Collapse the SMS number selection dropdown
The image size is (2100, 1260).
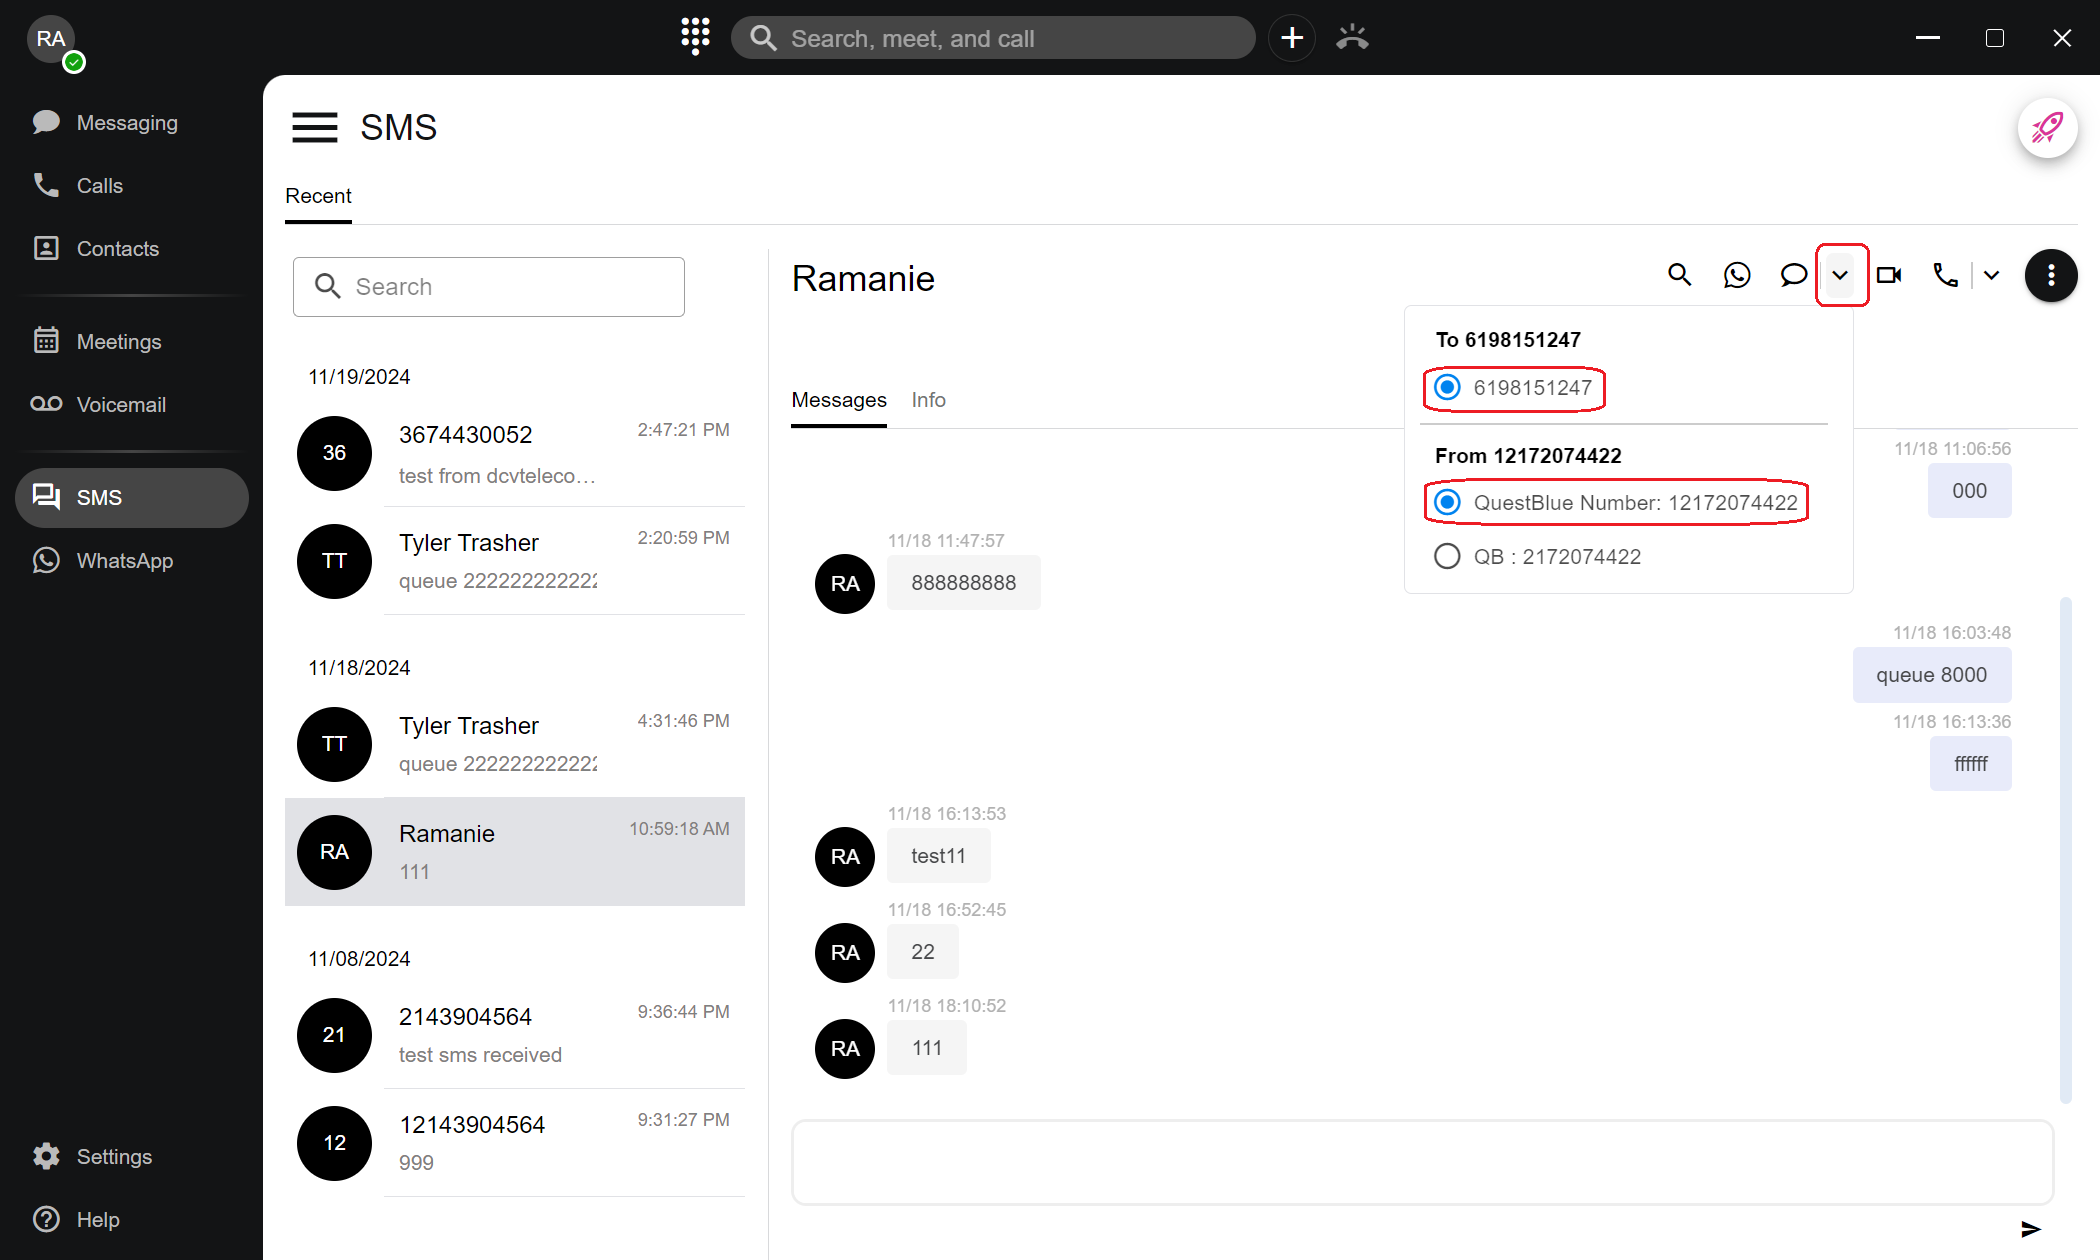[1840, 275]
